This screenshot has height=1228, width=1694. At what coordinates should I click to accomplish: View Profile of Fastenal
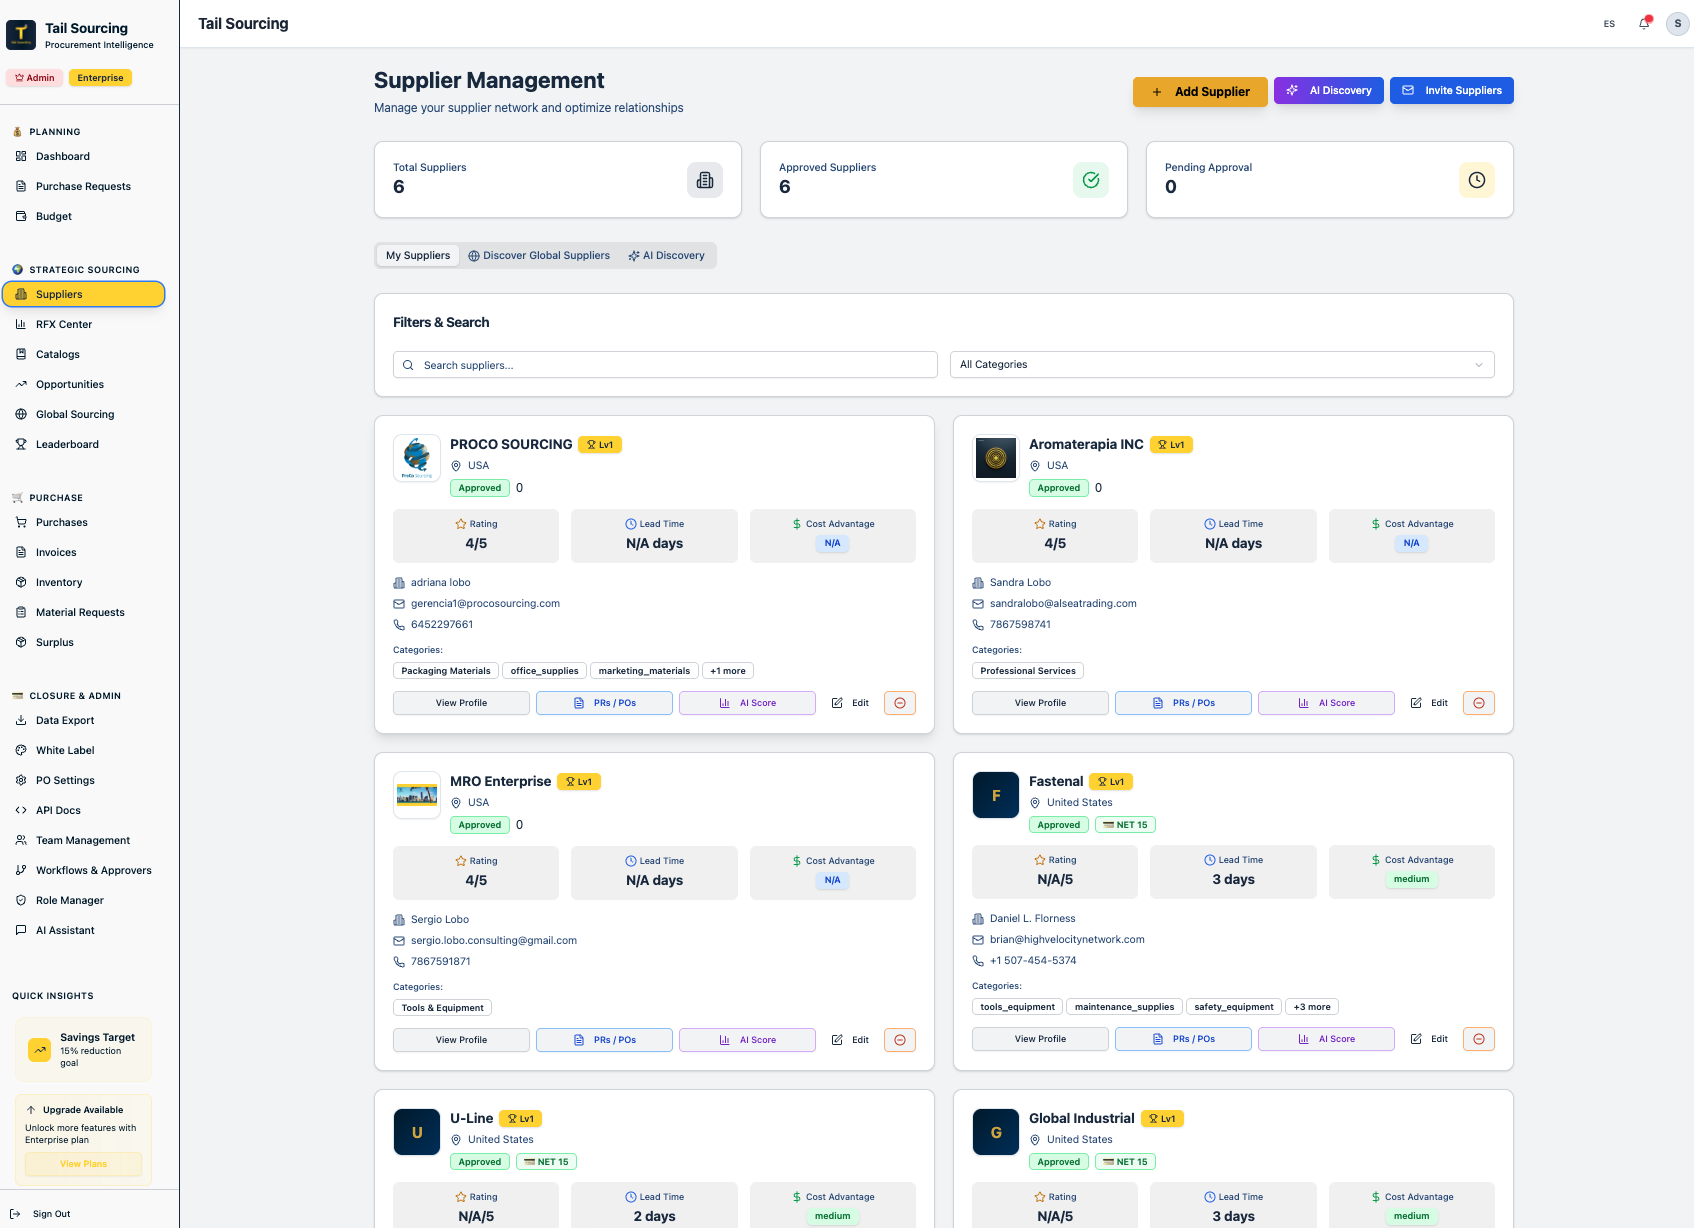[x=1040, y=1039]
